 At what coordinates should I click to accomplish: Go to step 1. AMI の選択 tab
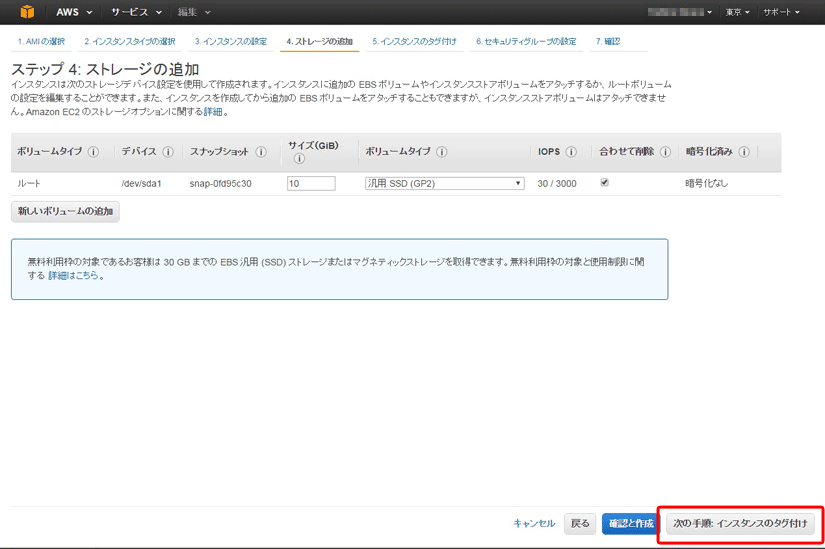41,41
